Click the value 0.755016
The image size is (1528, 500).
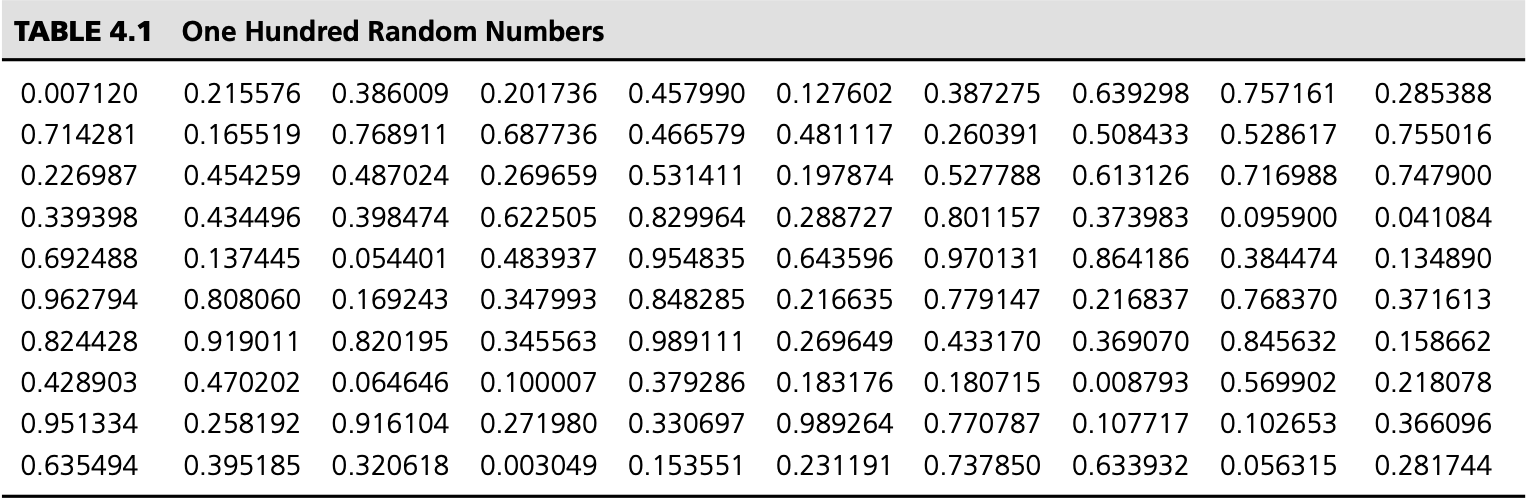pos(1433,136)
